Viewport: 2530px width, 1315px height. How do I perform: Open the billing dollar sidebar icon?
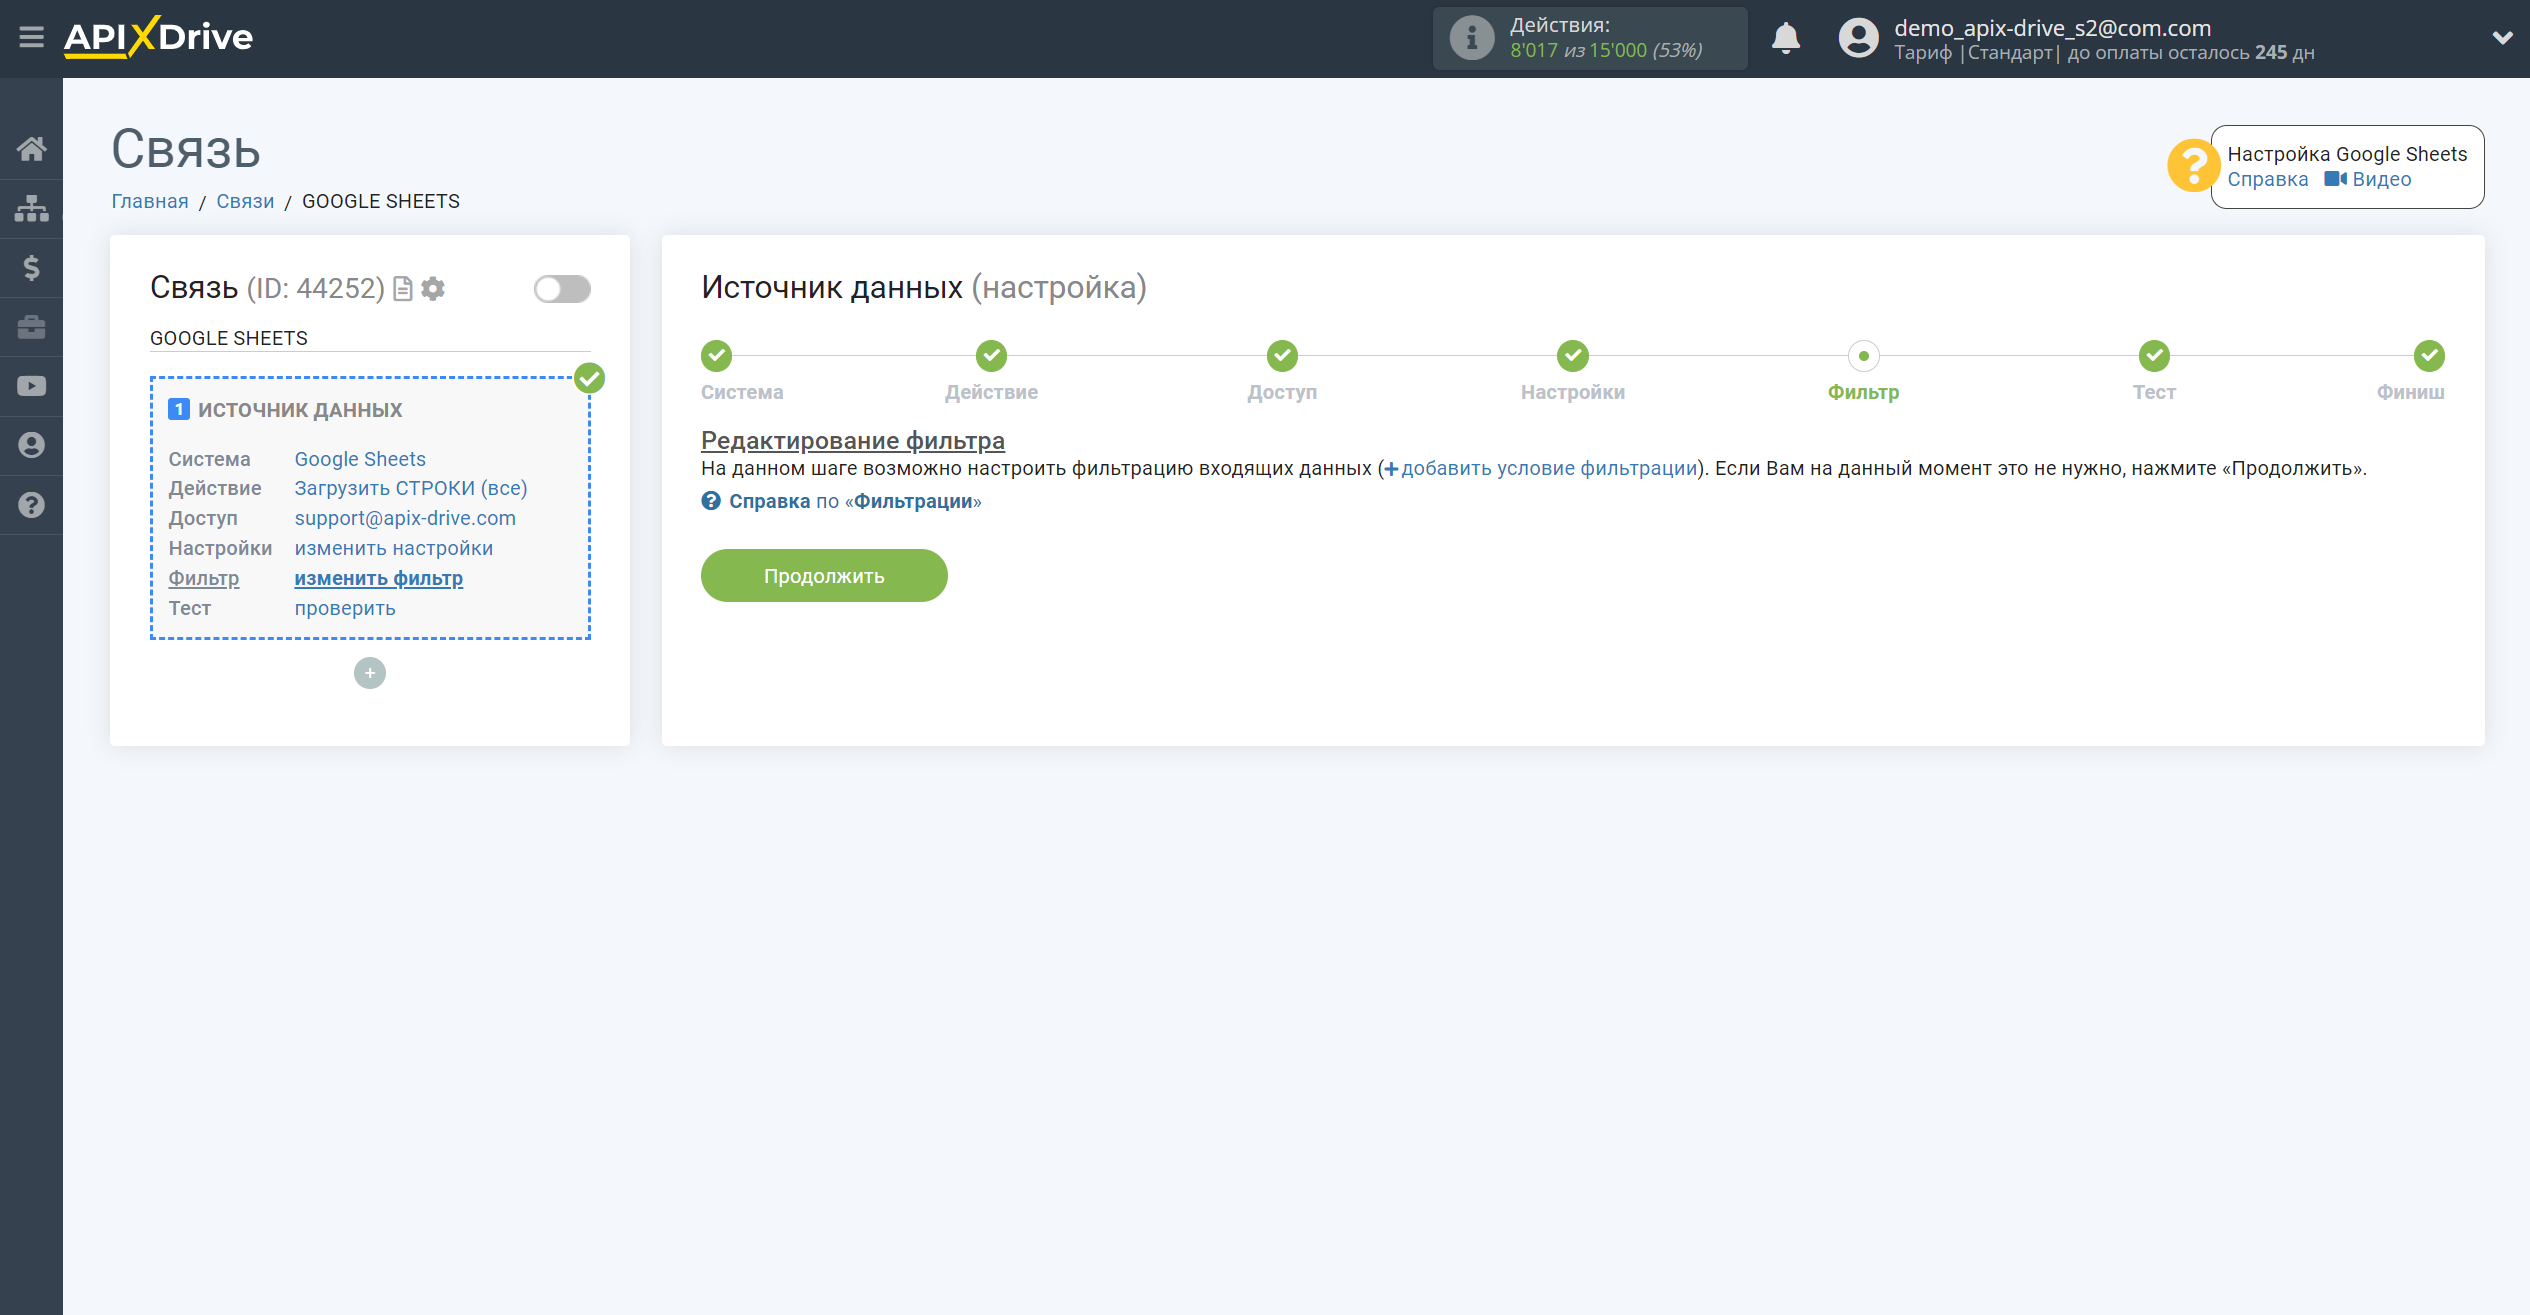pos(31,268)
